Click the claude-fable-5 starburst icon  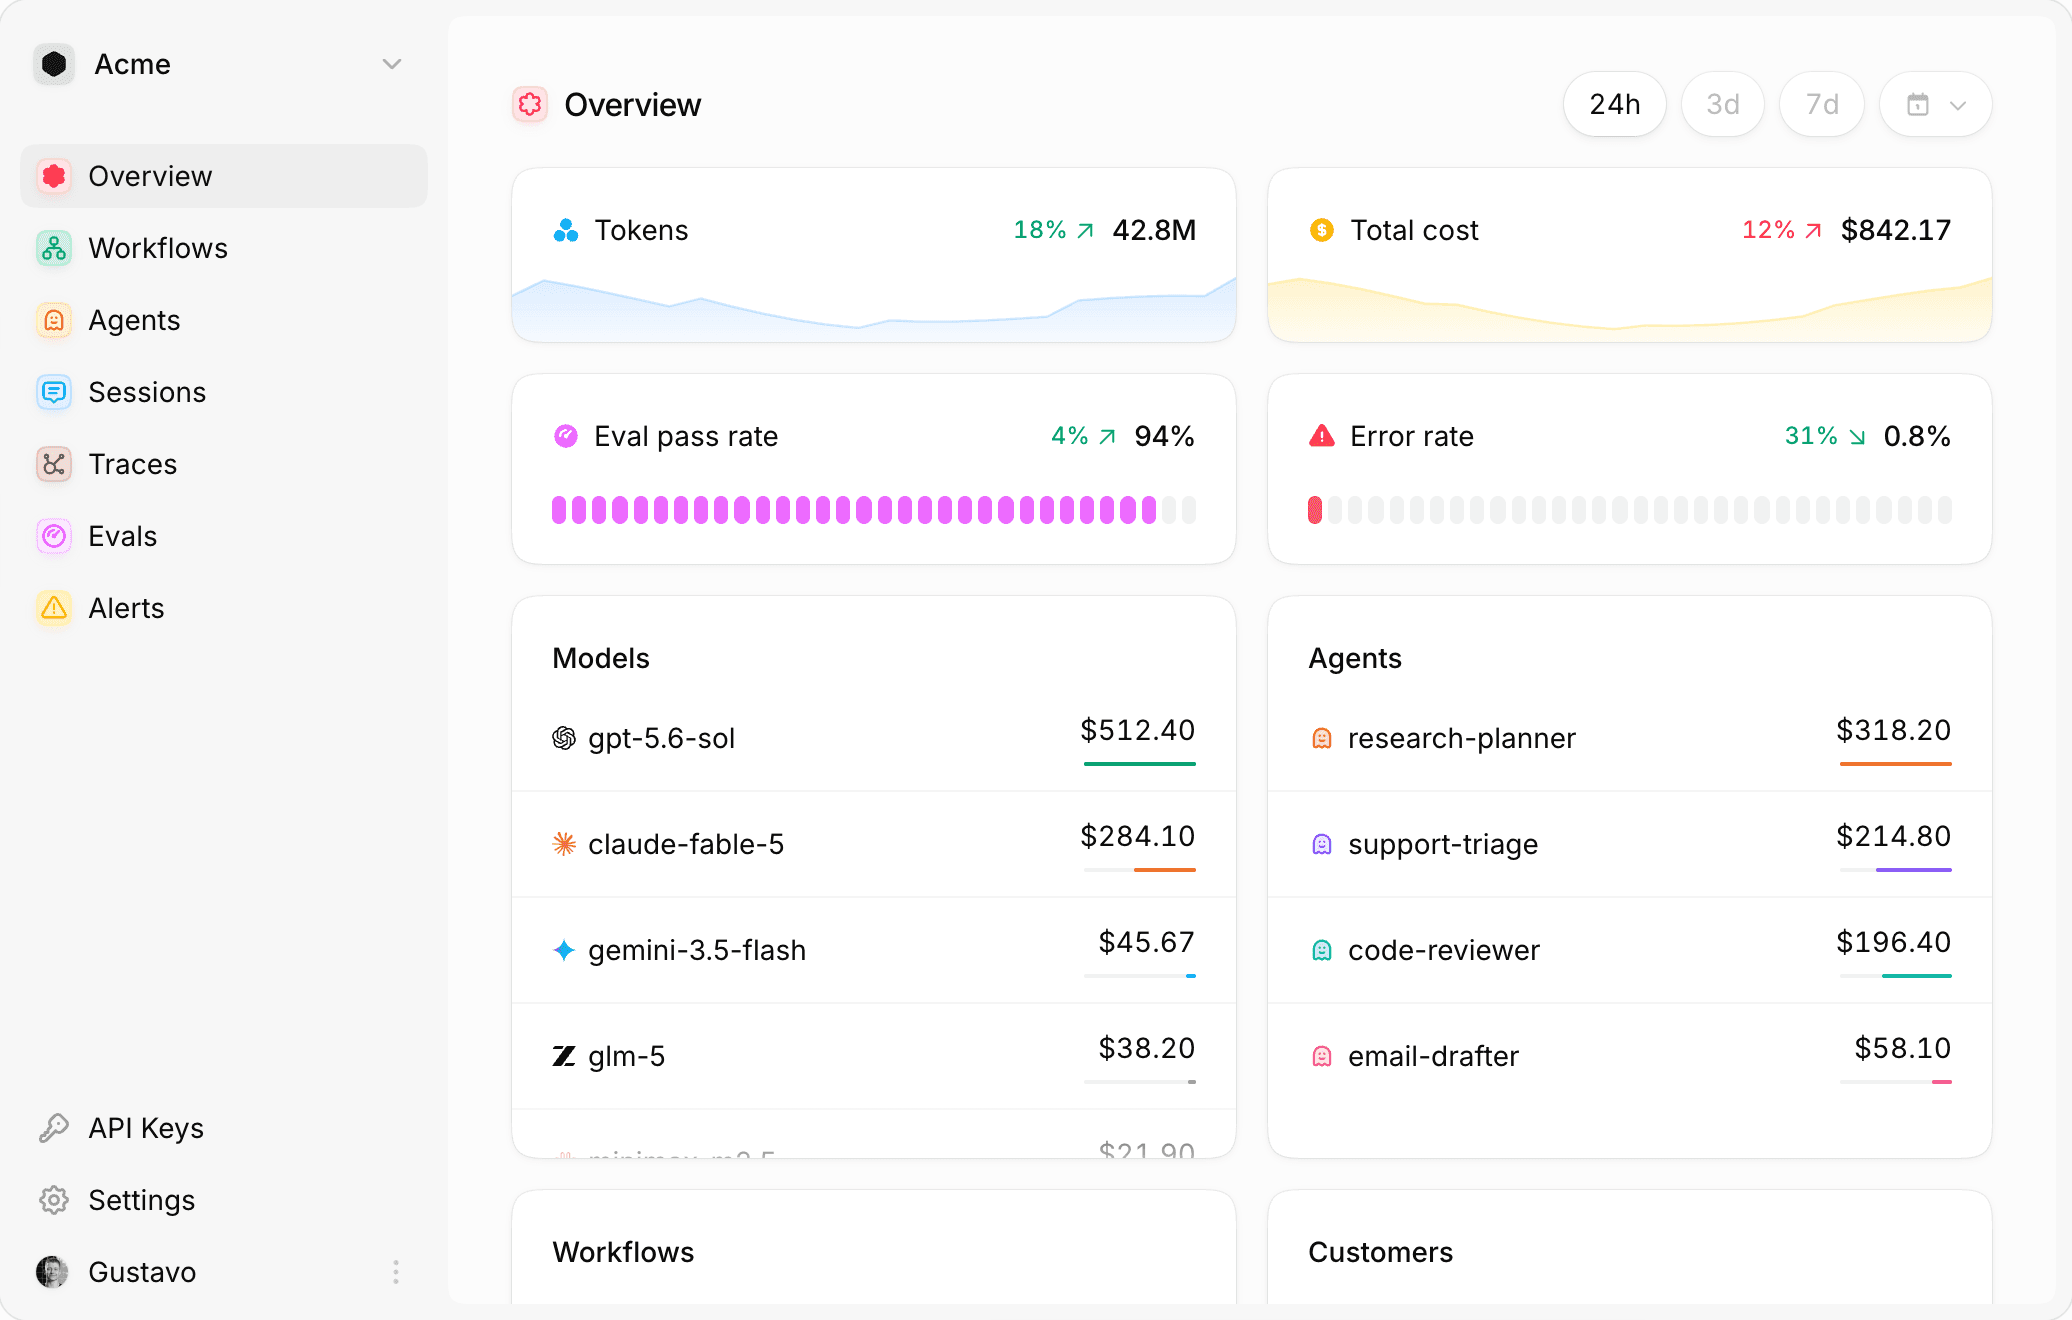pos(564,844)
